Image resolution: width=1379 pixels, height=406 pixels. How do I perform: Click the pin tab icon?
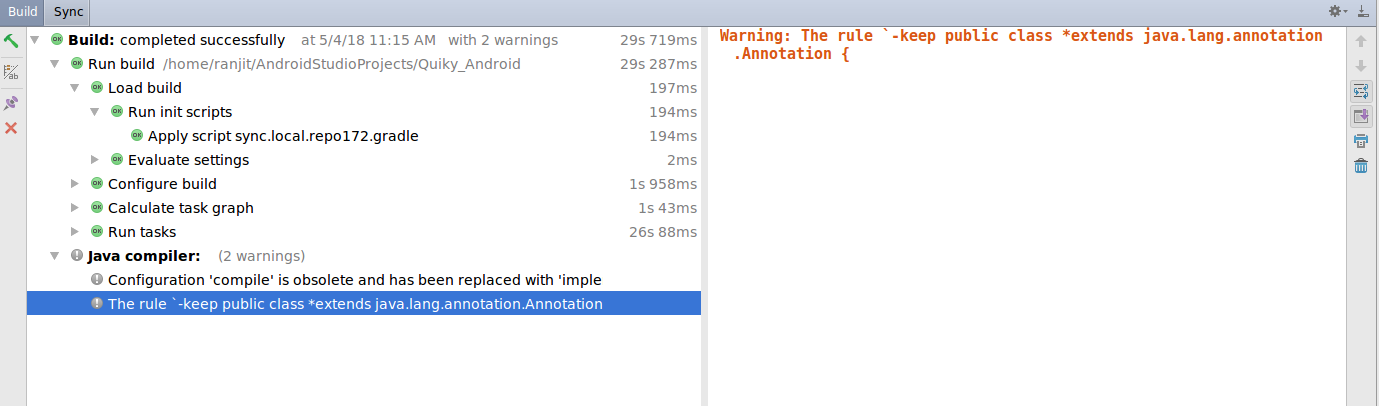11,102
